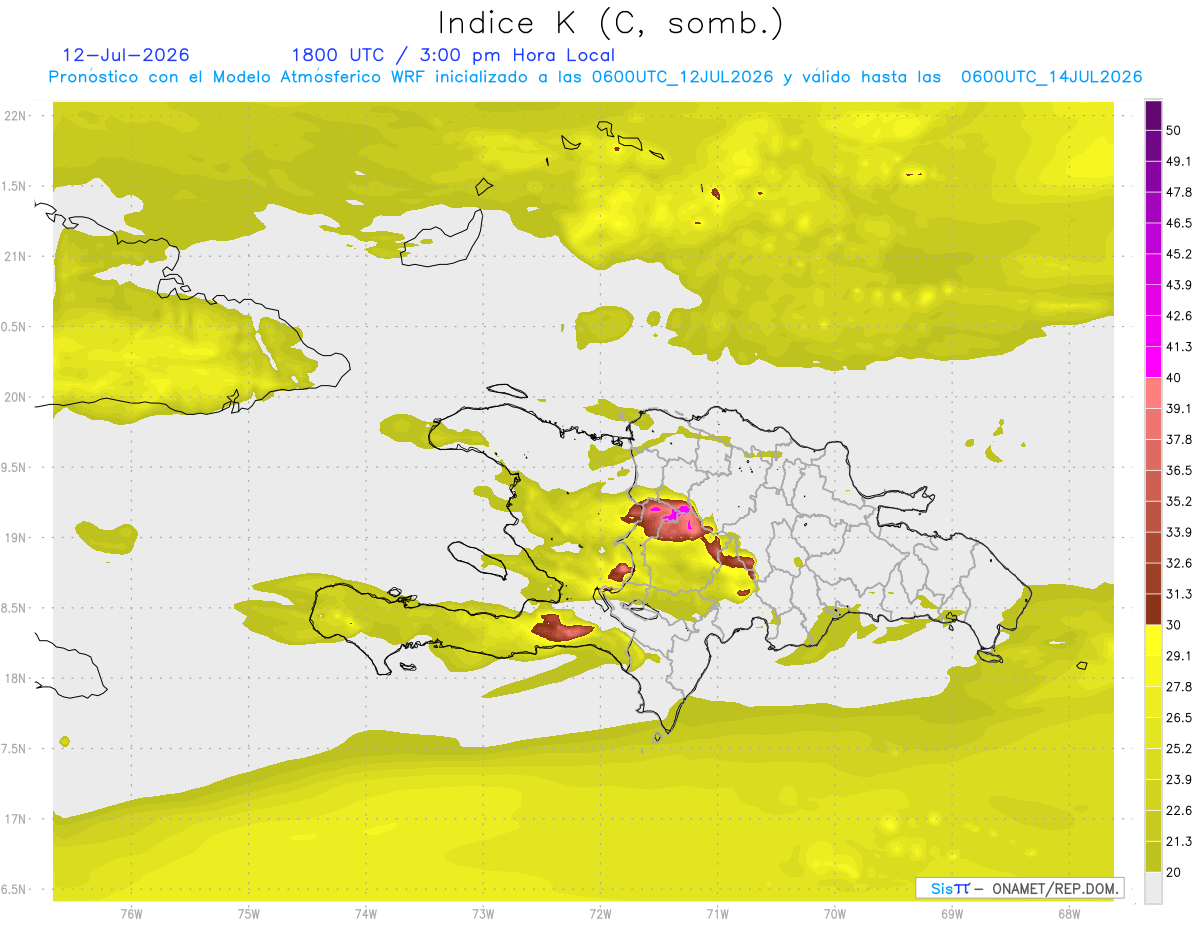
Task: Click the '22N' latitude label
Action: pyautogui.click(x=17, y=115)
